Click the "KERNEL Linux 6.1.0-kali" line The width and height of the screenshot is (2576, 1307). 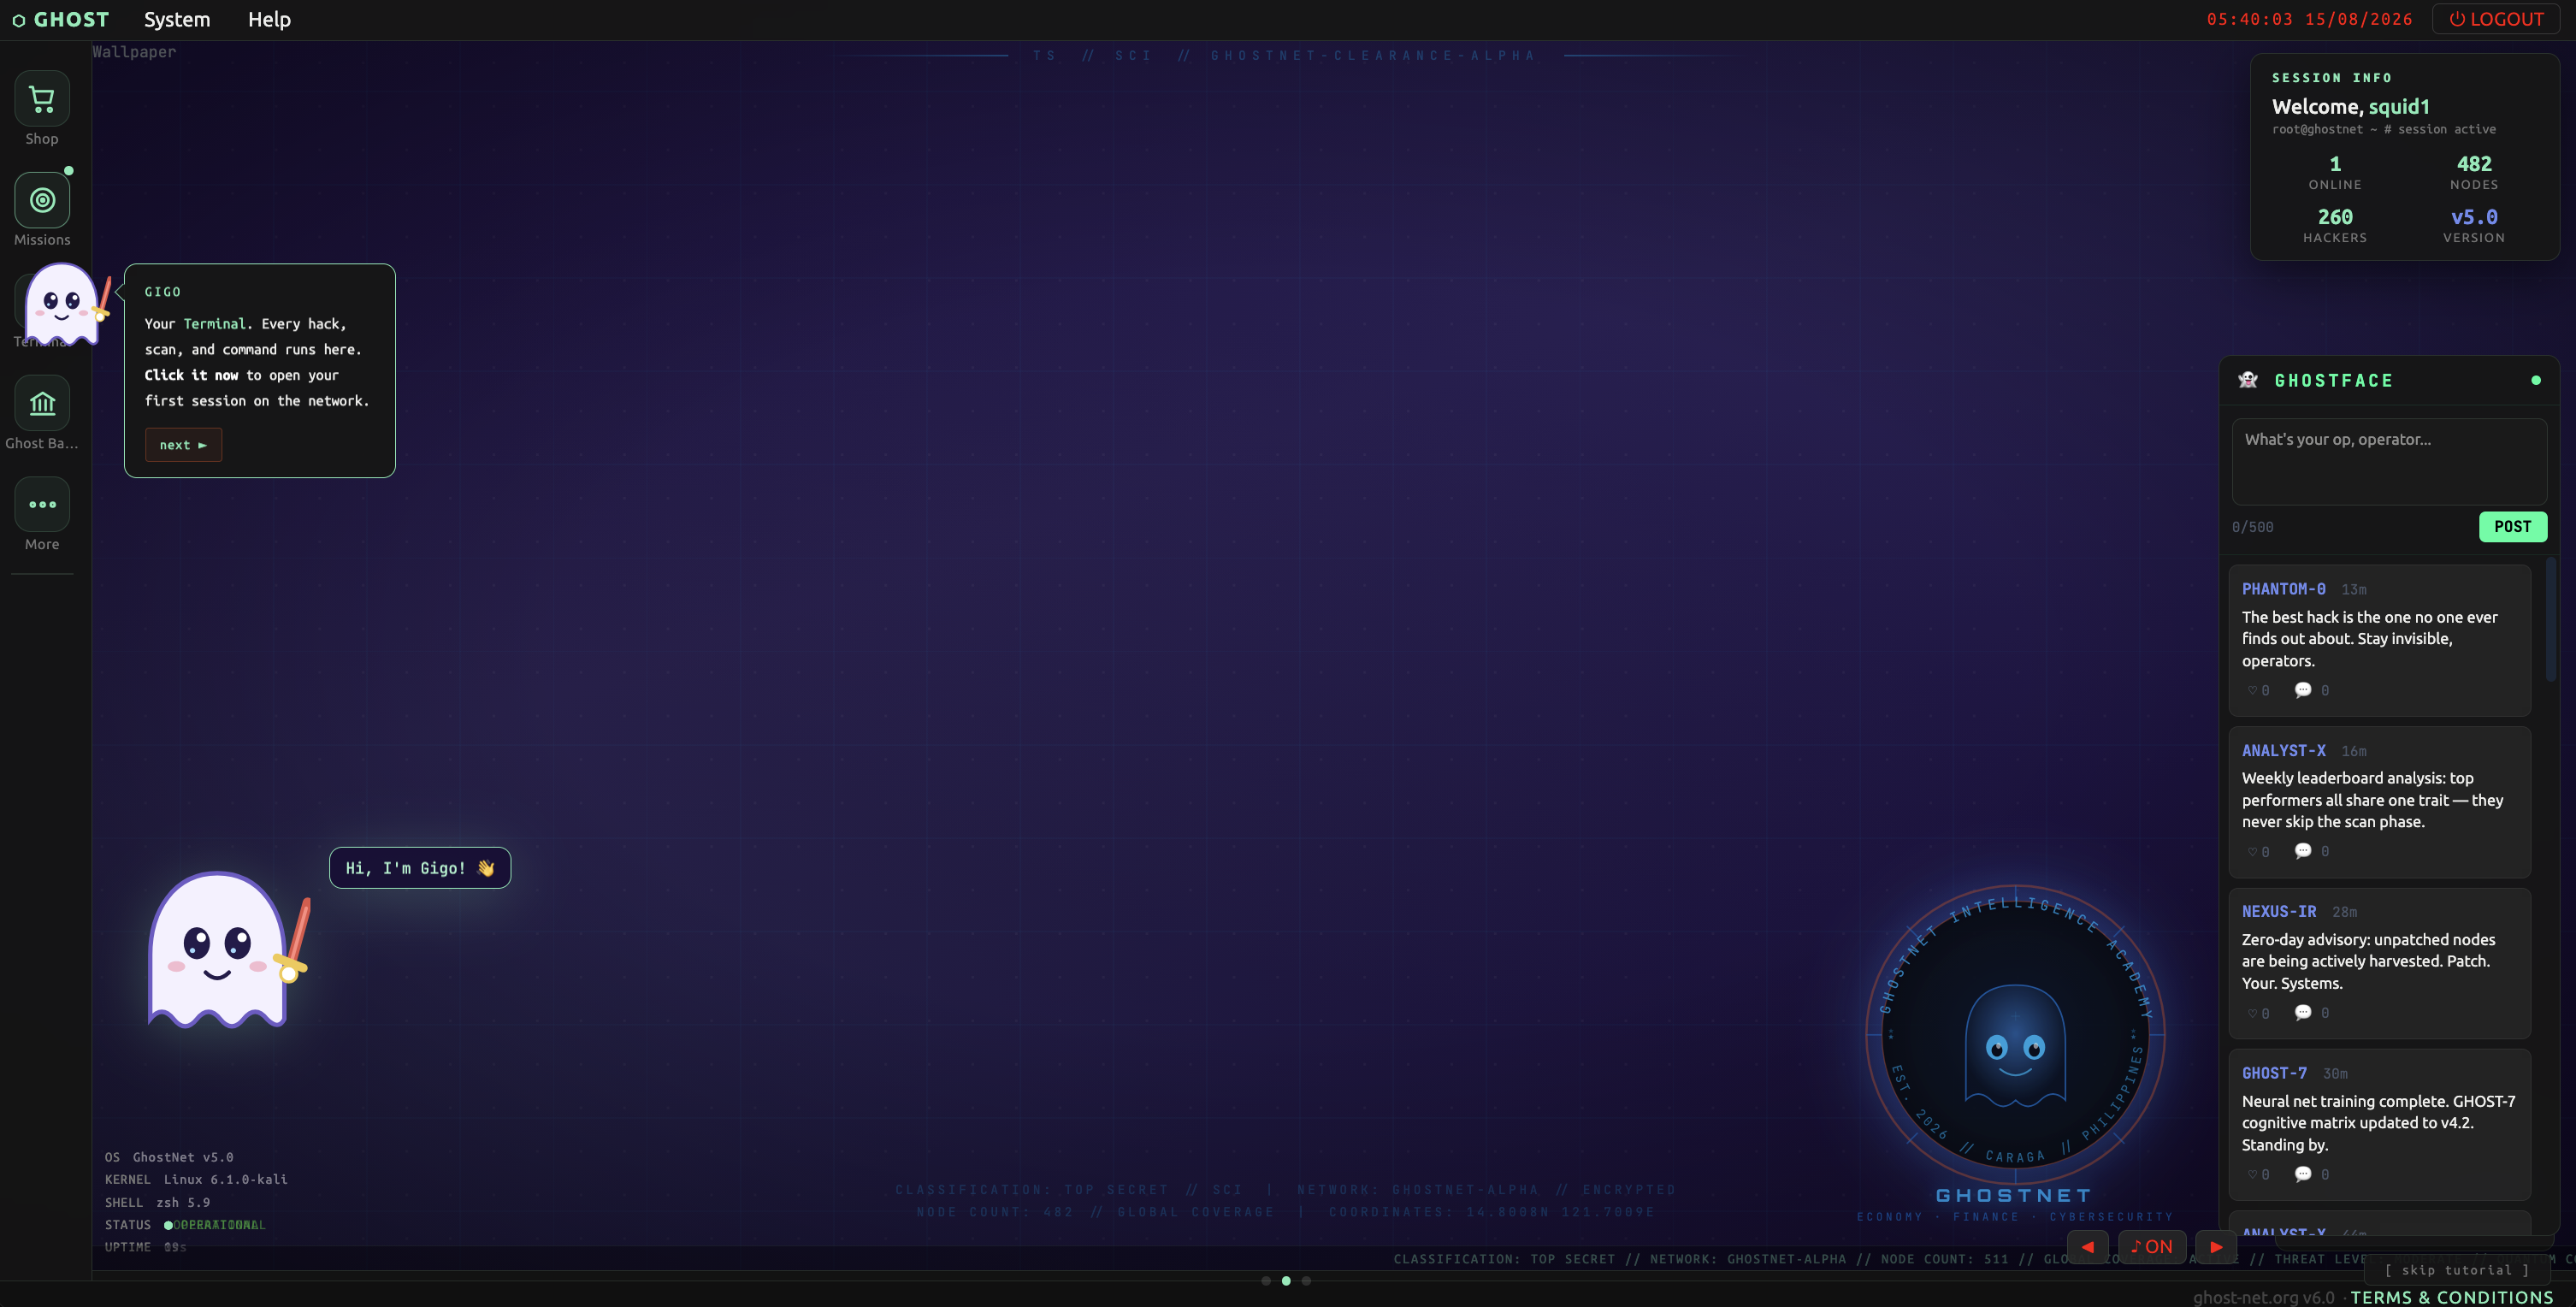196,1180
